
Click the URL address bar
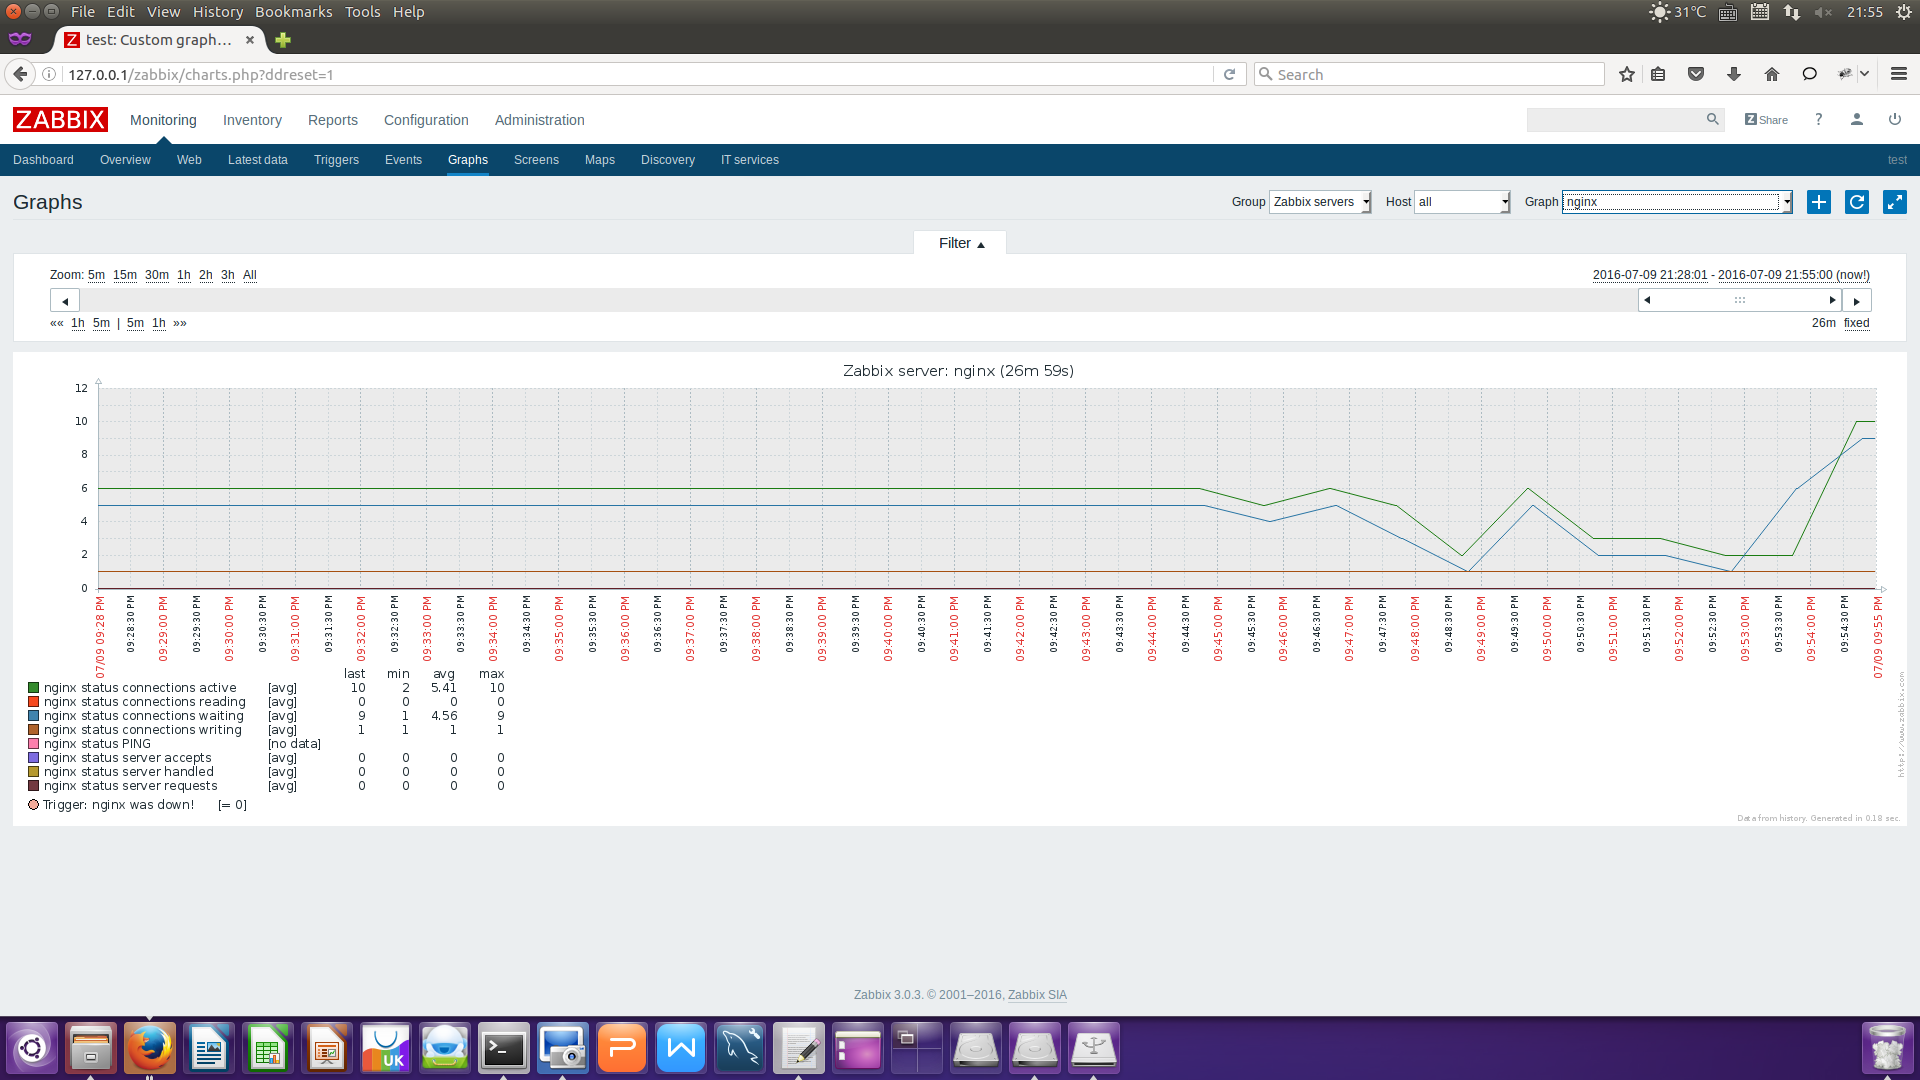pyautogui.click(x=640, y=74)
